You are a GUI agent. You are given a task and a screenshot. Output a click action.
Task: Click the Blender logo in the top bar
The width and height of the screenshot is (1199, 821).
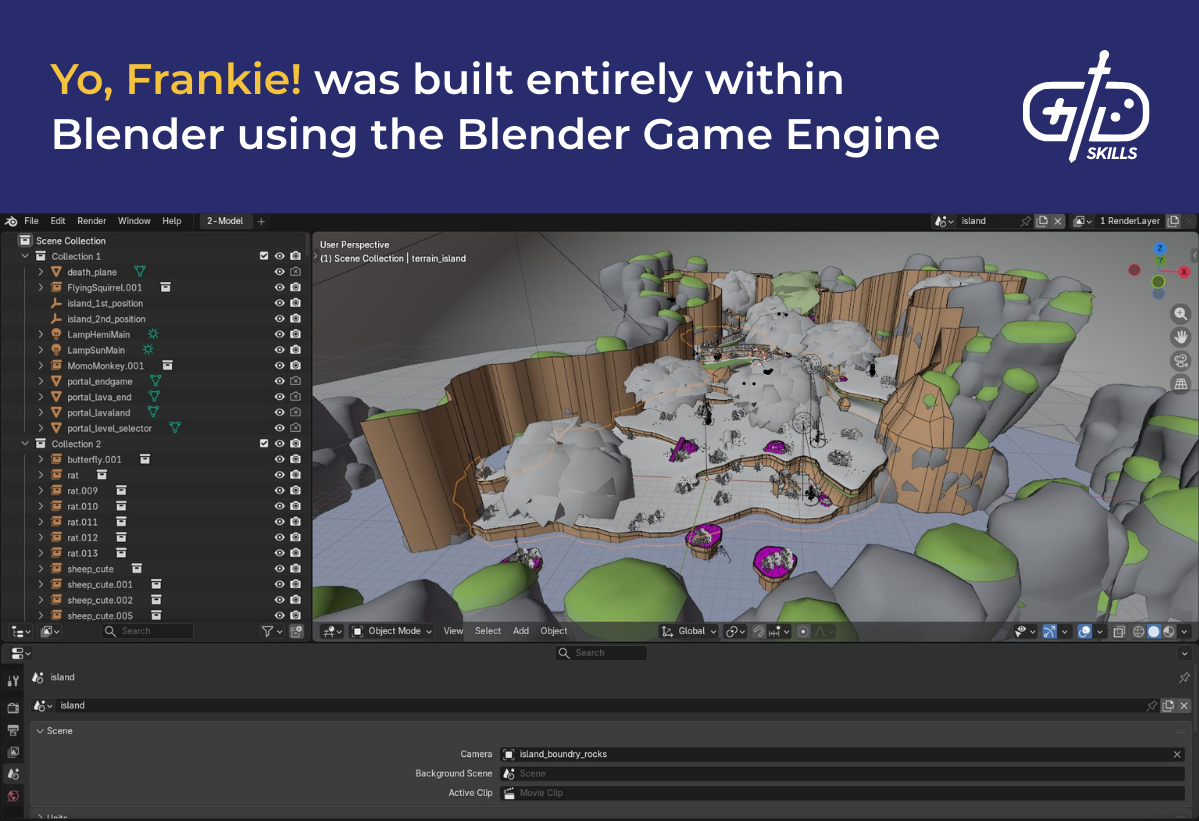pyautogui.click(x=10, y=221)
